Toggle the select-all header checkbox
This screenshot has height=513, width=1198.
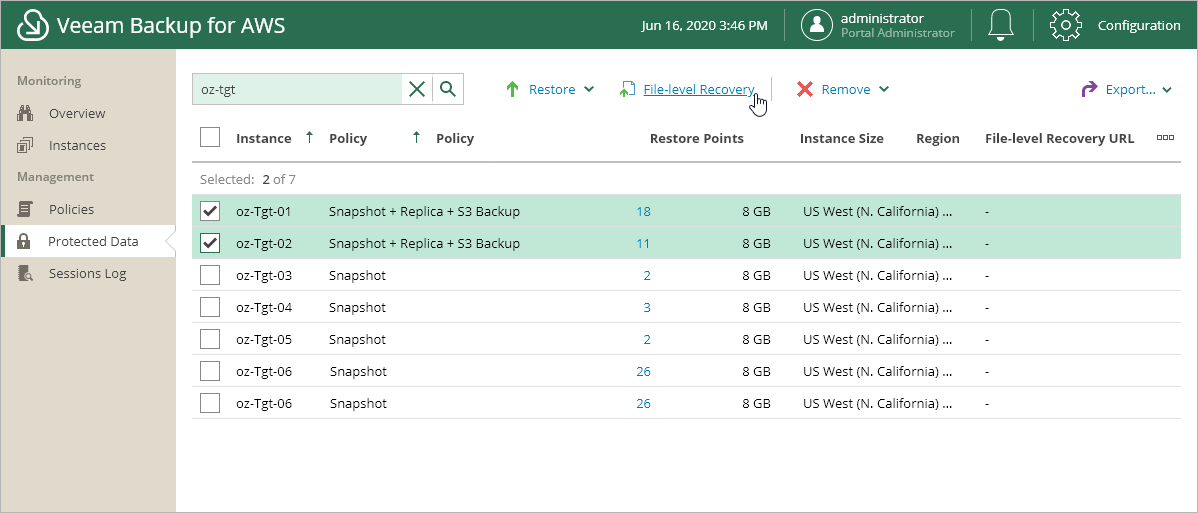[209, 138]
